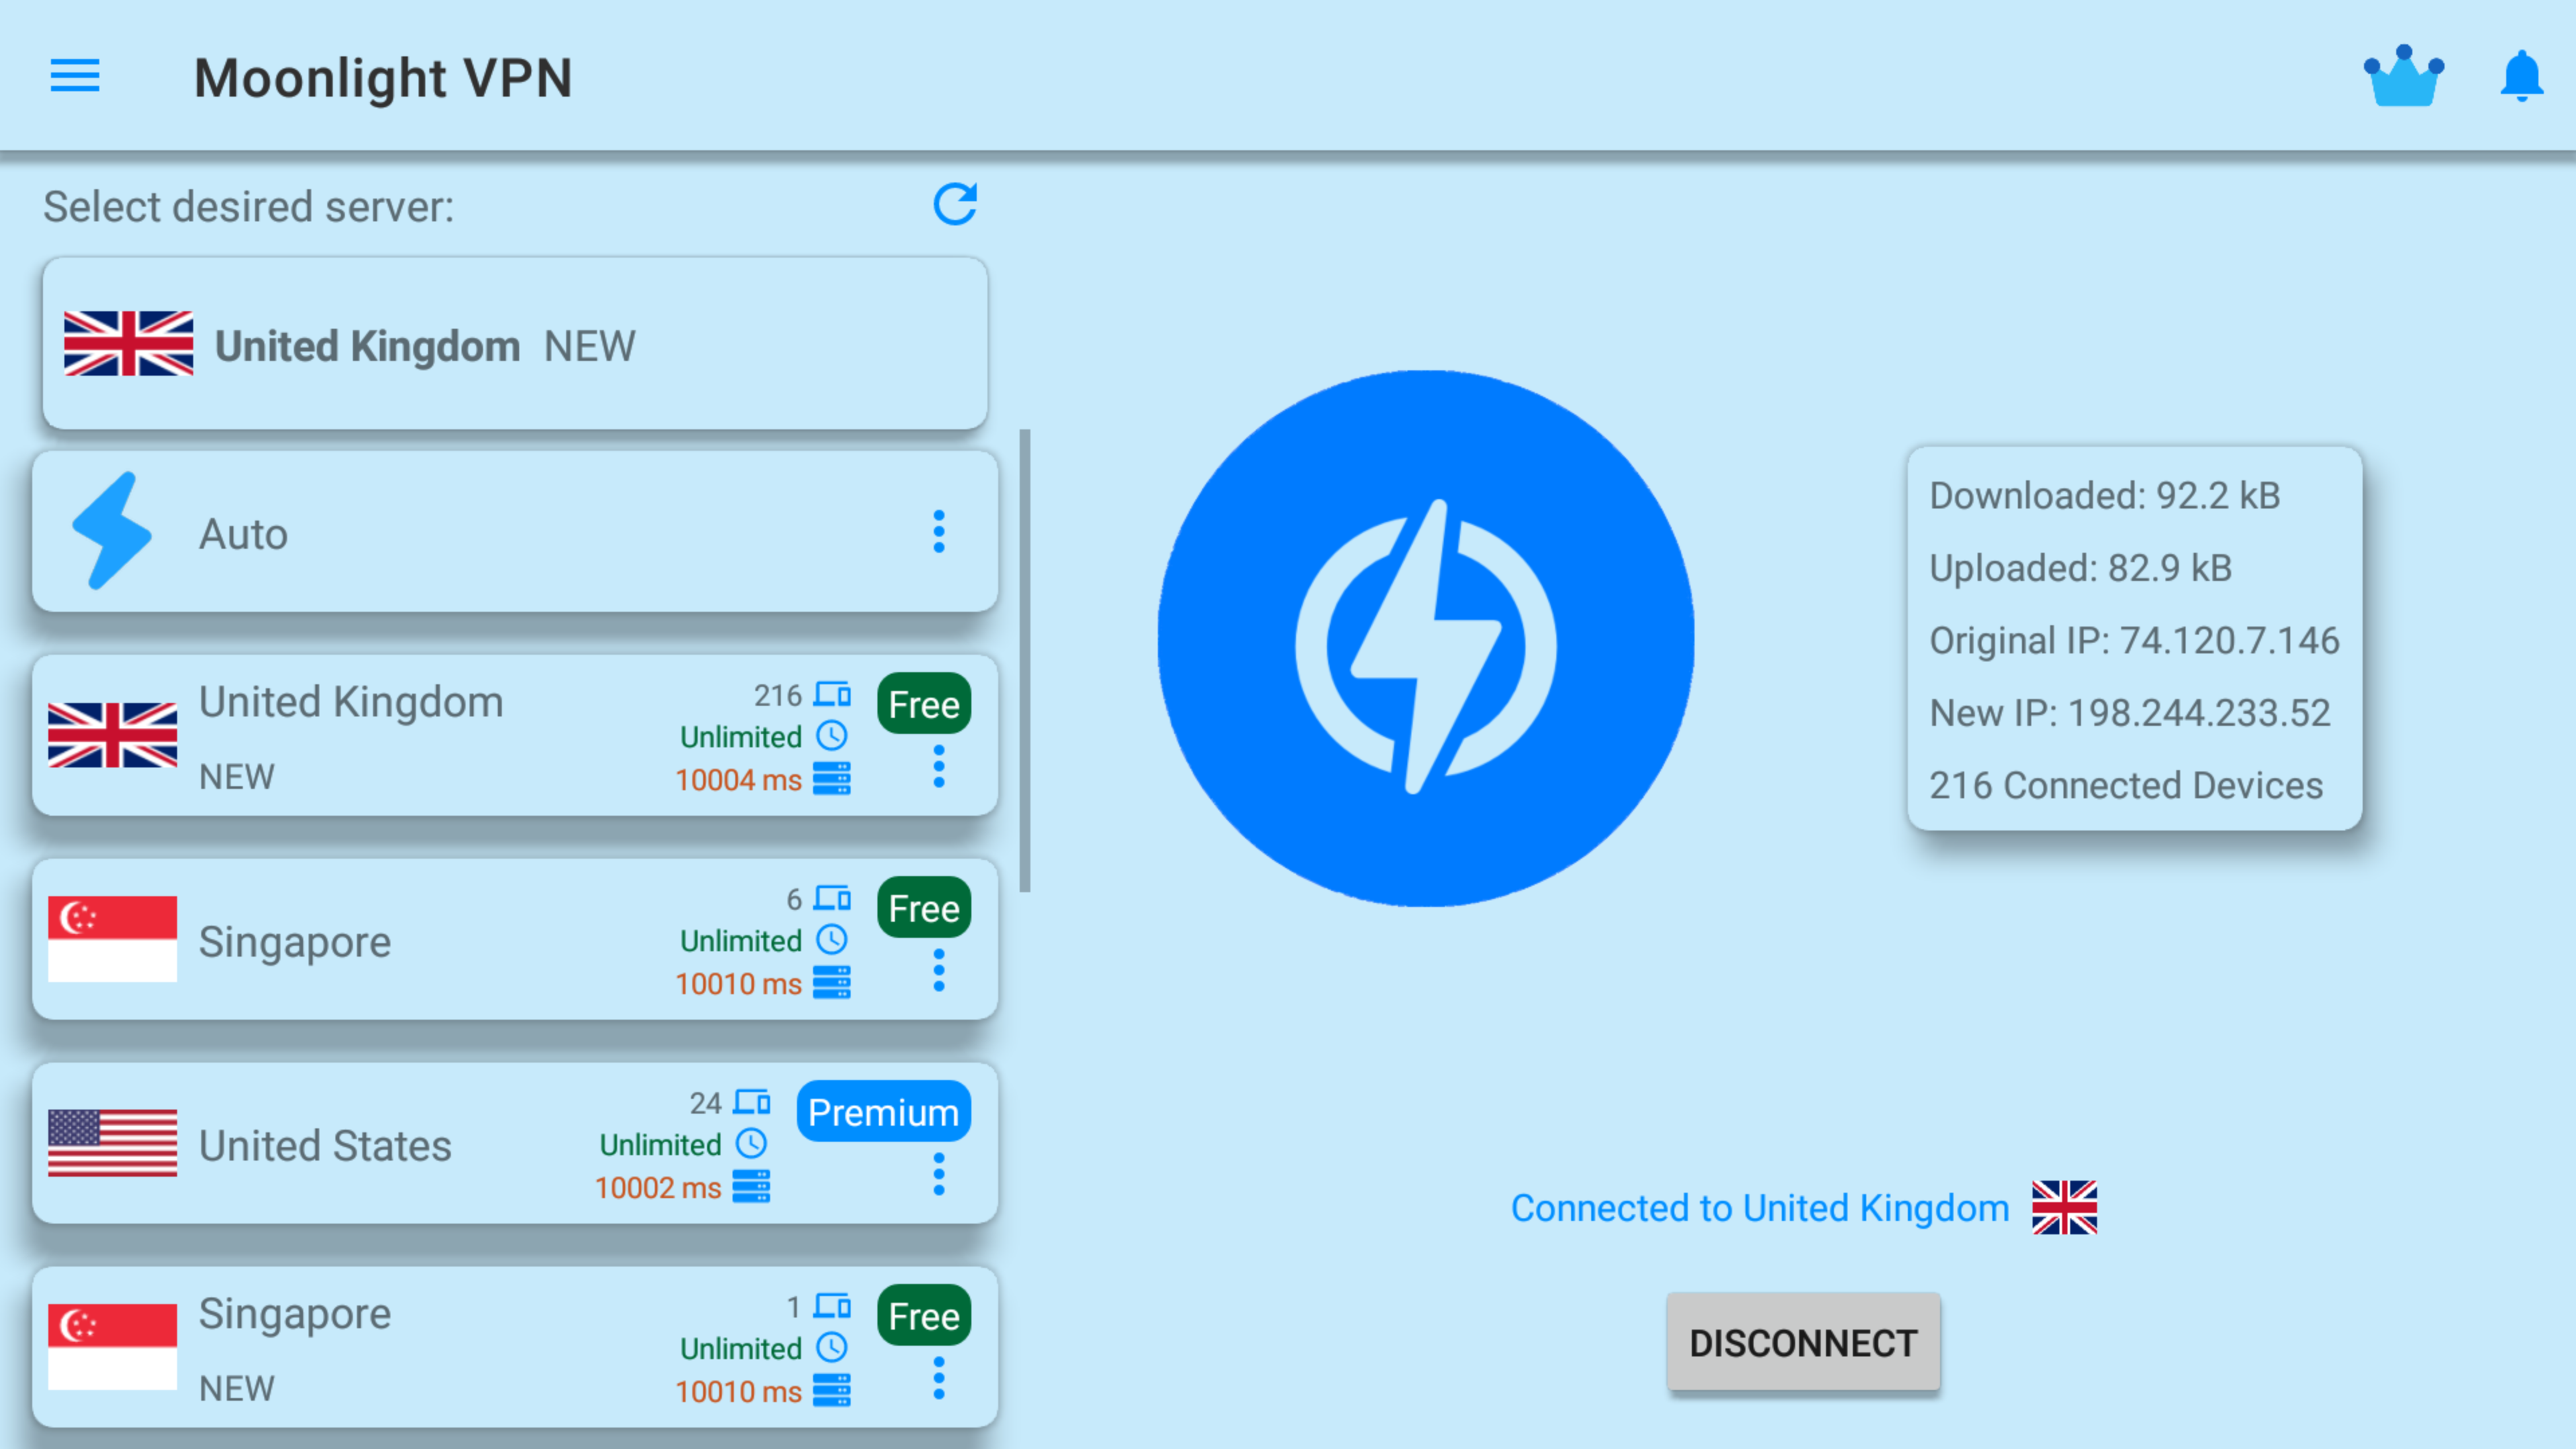Click the Uploaded: 82.9 kB stat
The image size is (2576, 1449).
(2081, 568)
